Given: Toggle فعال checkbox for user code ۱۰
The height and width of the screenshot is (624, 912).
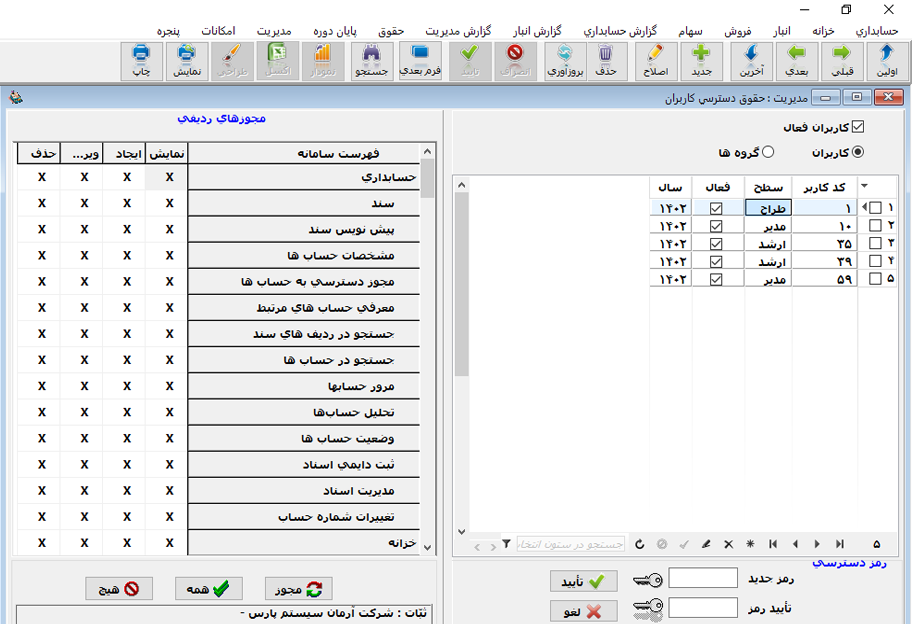Looking at the screenshot, I should coord(716,226).
